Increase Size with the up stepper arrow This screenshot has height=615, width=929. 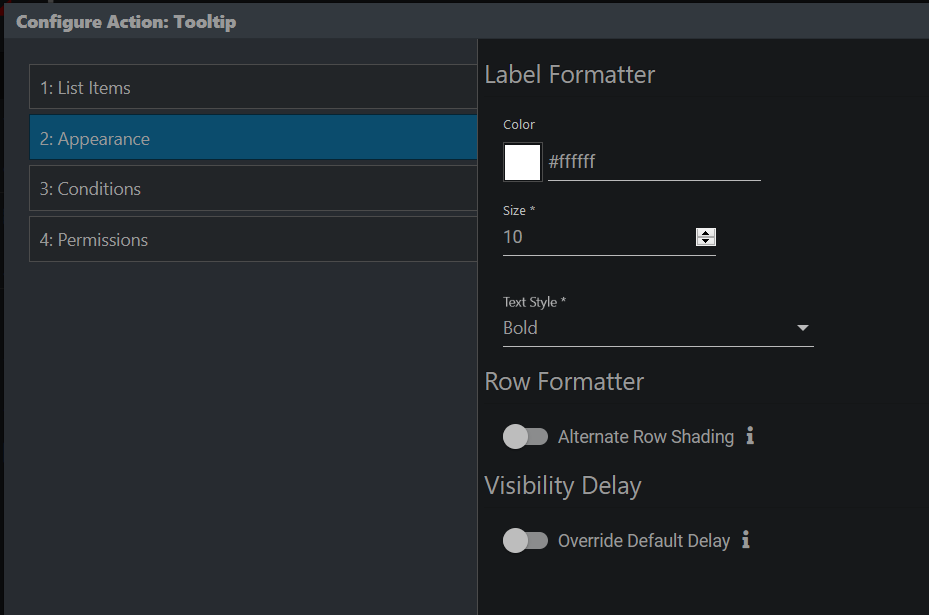point(706,233)
